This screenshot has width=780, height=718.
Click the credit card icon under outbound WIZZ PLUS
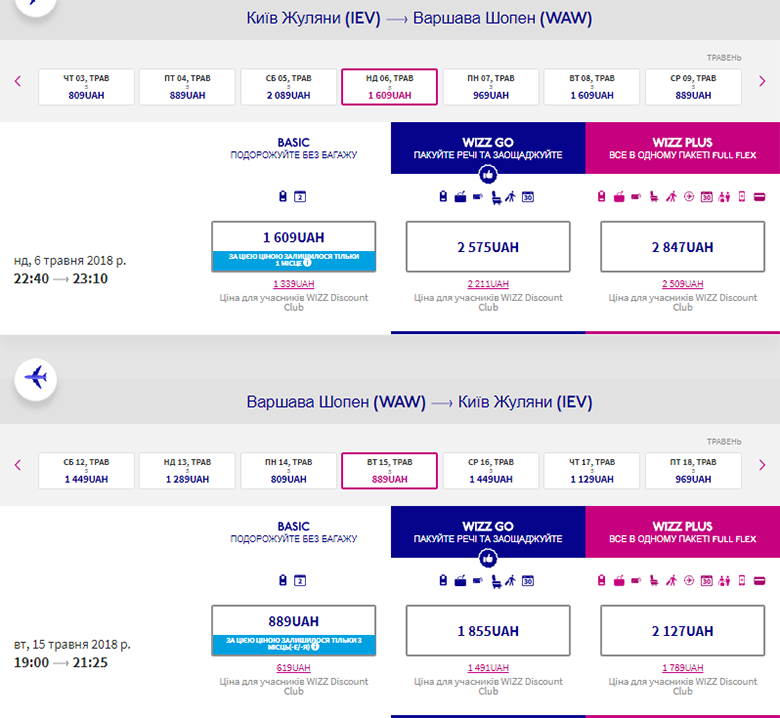pyautogui.click(x=759, y=196)
